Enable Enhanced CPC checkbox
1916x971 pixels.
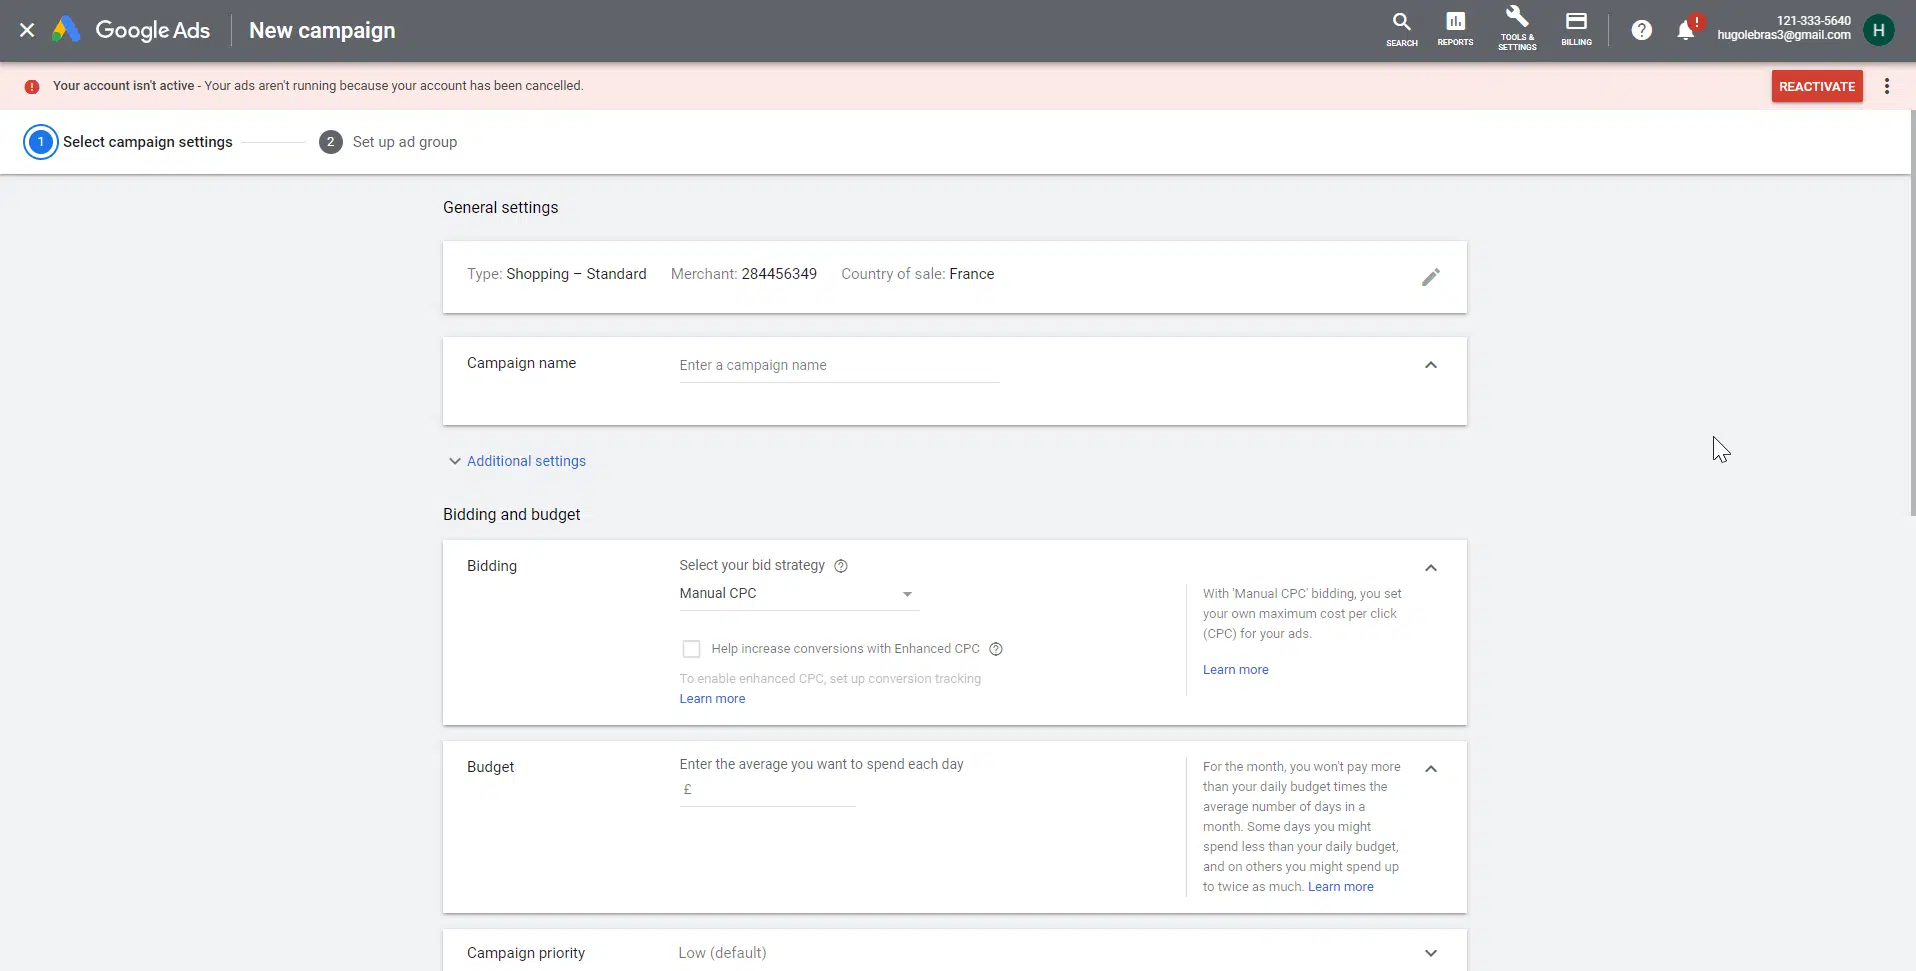click(x=691, y=649)
